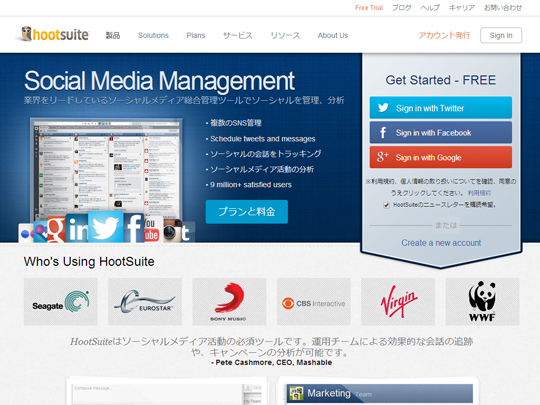The height and width of the screenshot is (405, 540).
Task: Click the large Twitter icon under dashboard screenshot
Action: pyautogui.click(x=105, y=227)
